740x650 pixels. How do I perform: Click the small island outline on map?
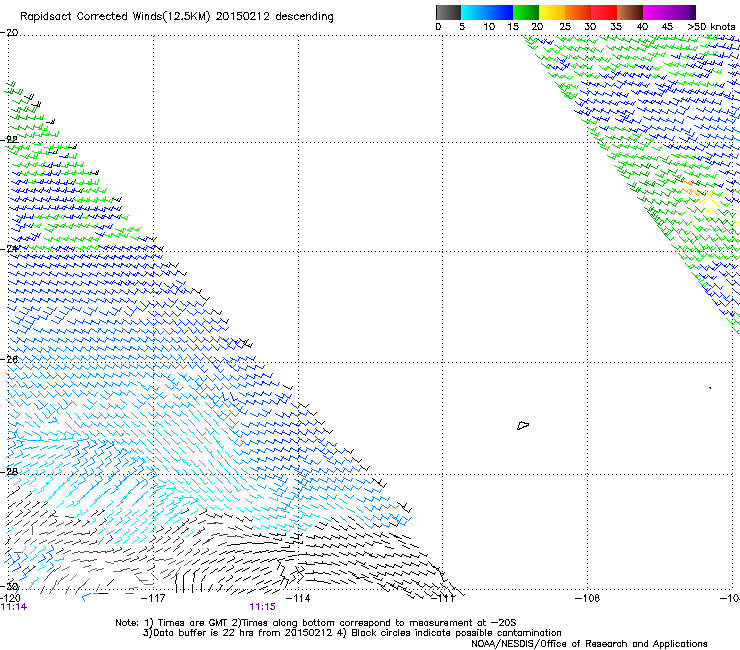click(523, 425)
